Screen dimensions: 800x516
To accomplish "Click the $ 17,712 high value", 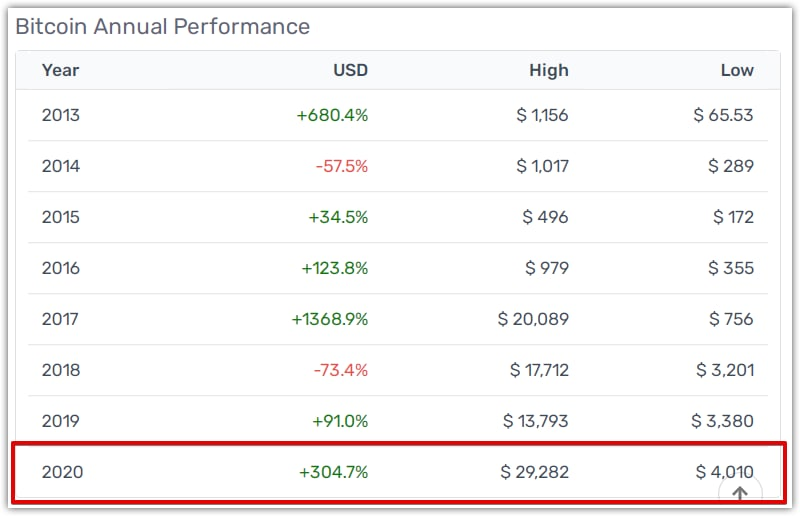I will [x=539, y=370].
